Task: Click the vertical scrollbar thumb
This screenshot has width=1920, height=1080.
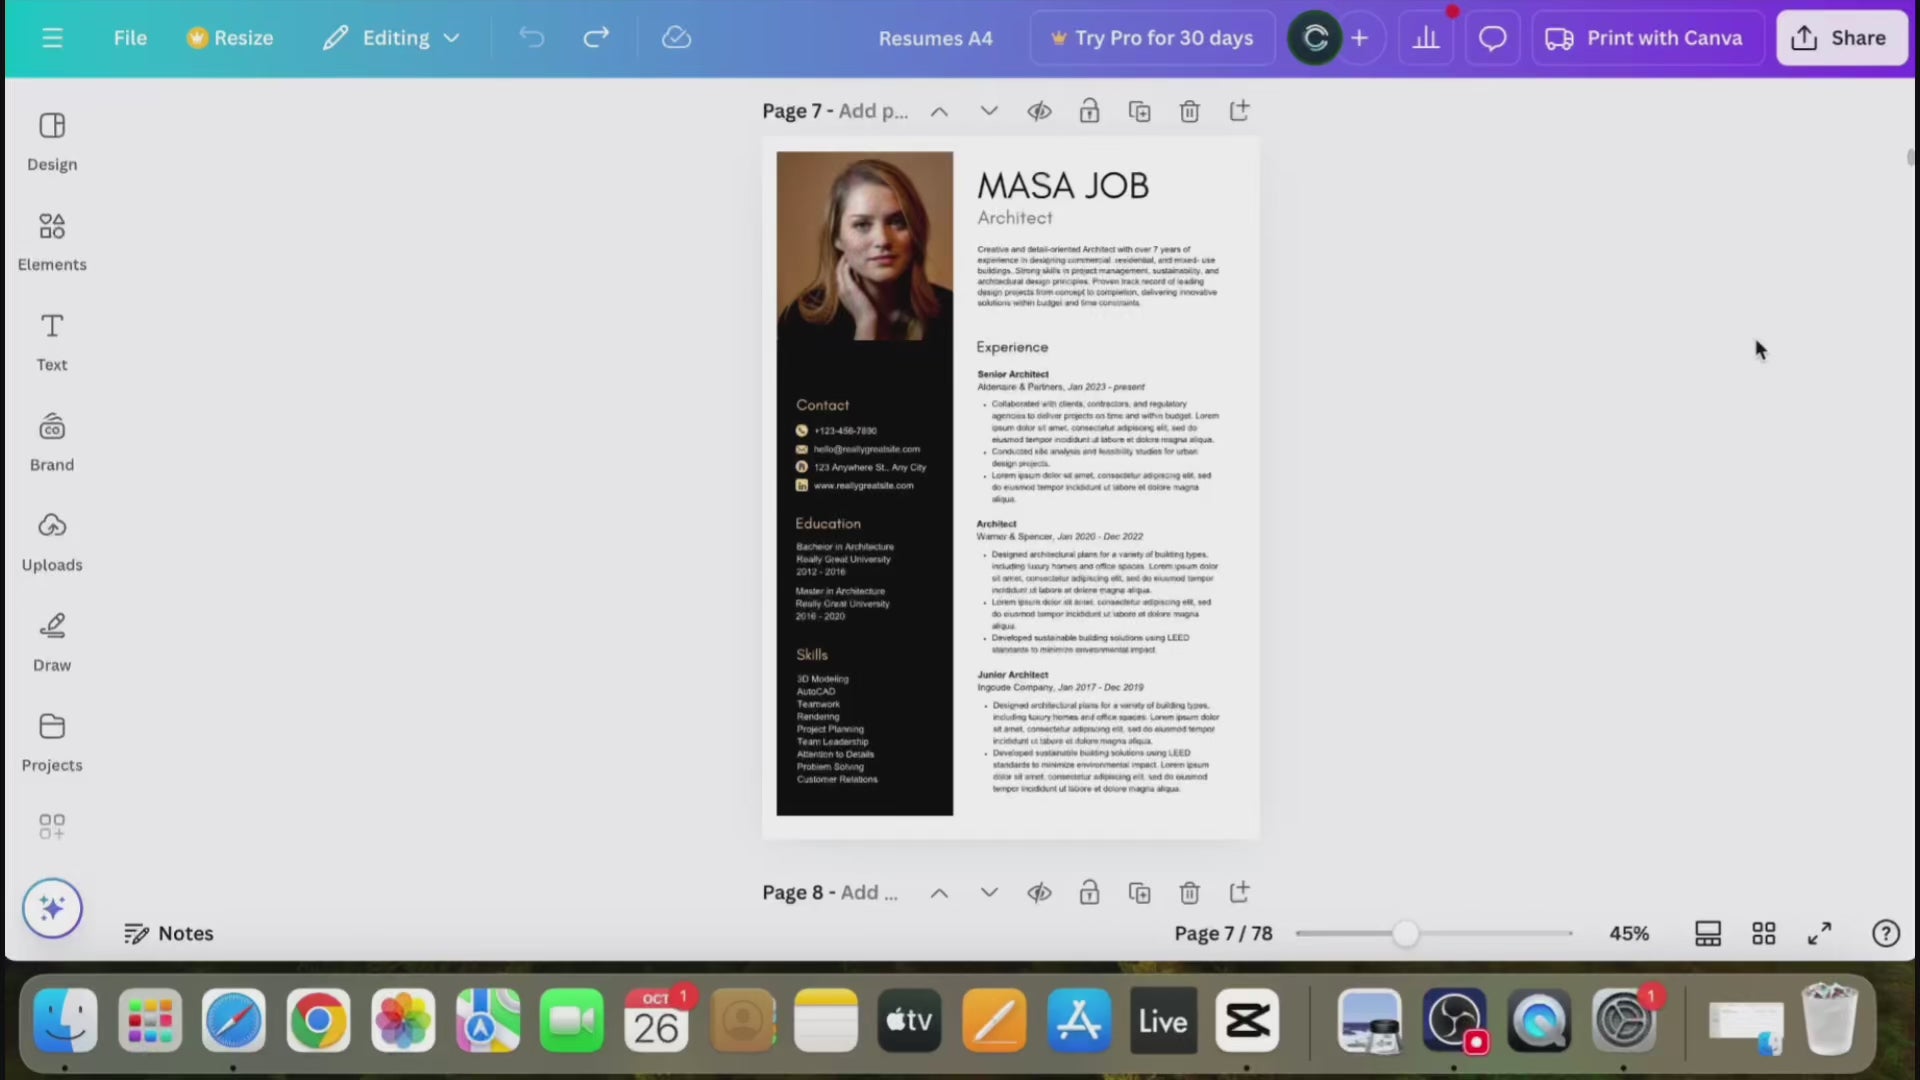Action: 1911,157
